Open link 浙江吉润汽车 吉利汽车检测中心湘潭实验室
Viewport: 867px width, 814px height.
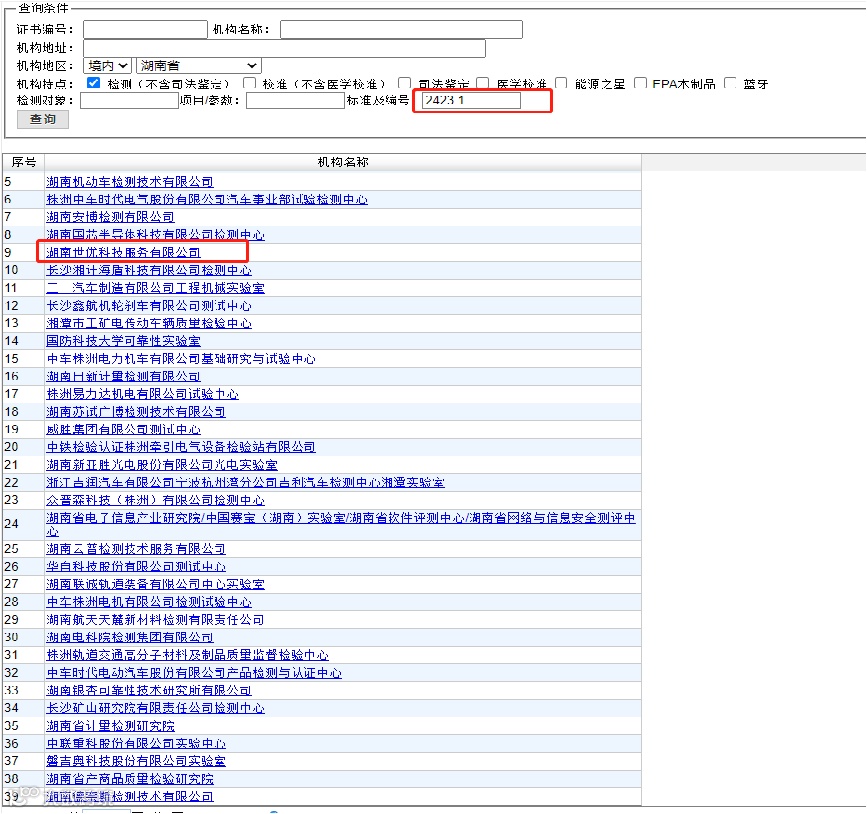(246, 483)
